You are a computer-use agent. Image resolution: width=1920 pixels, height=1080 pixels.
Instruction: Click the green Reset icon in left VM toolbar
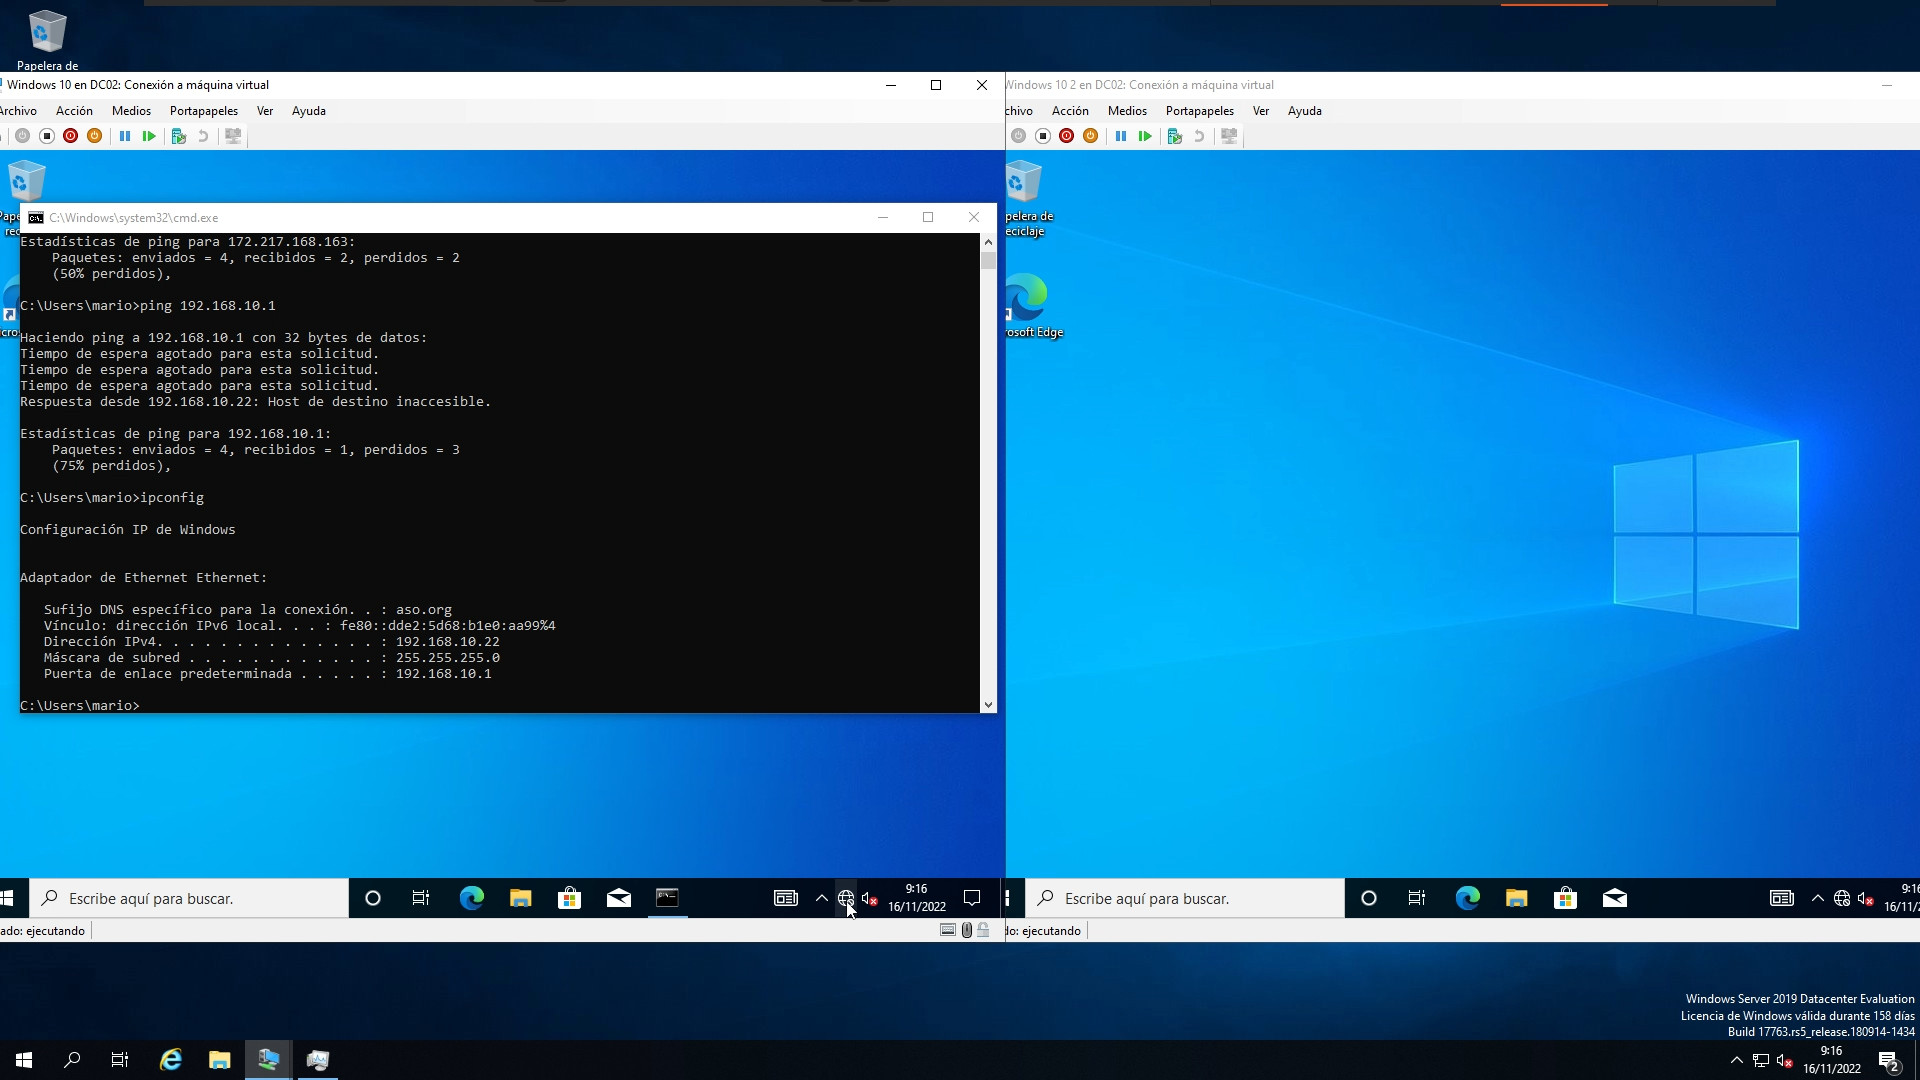pyautogui.click(x=149, y=136)
